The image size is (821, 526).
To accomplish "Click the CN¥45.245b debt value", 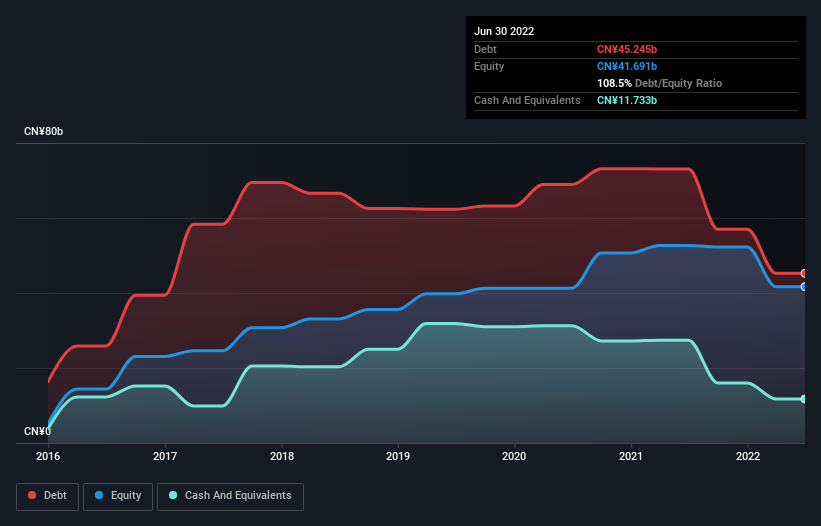I will tap(627, 49).
